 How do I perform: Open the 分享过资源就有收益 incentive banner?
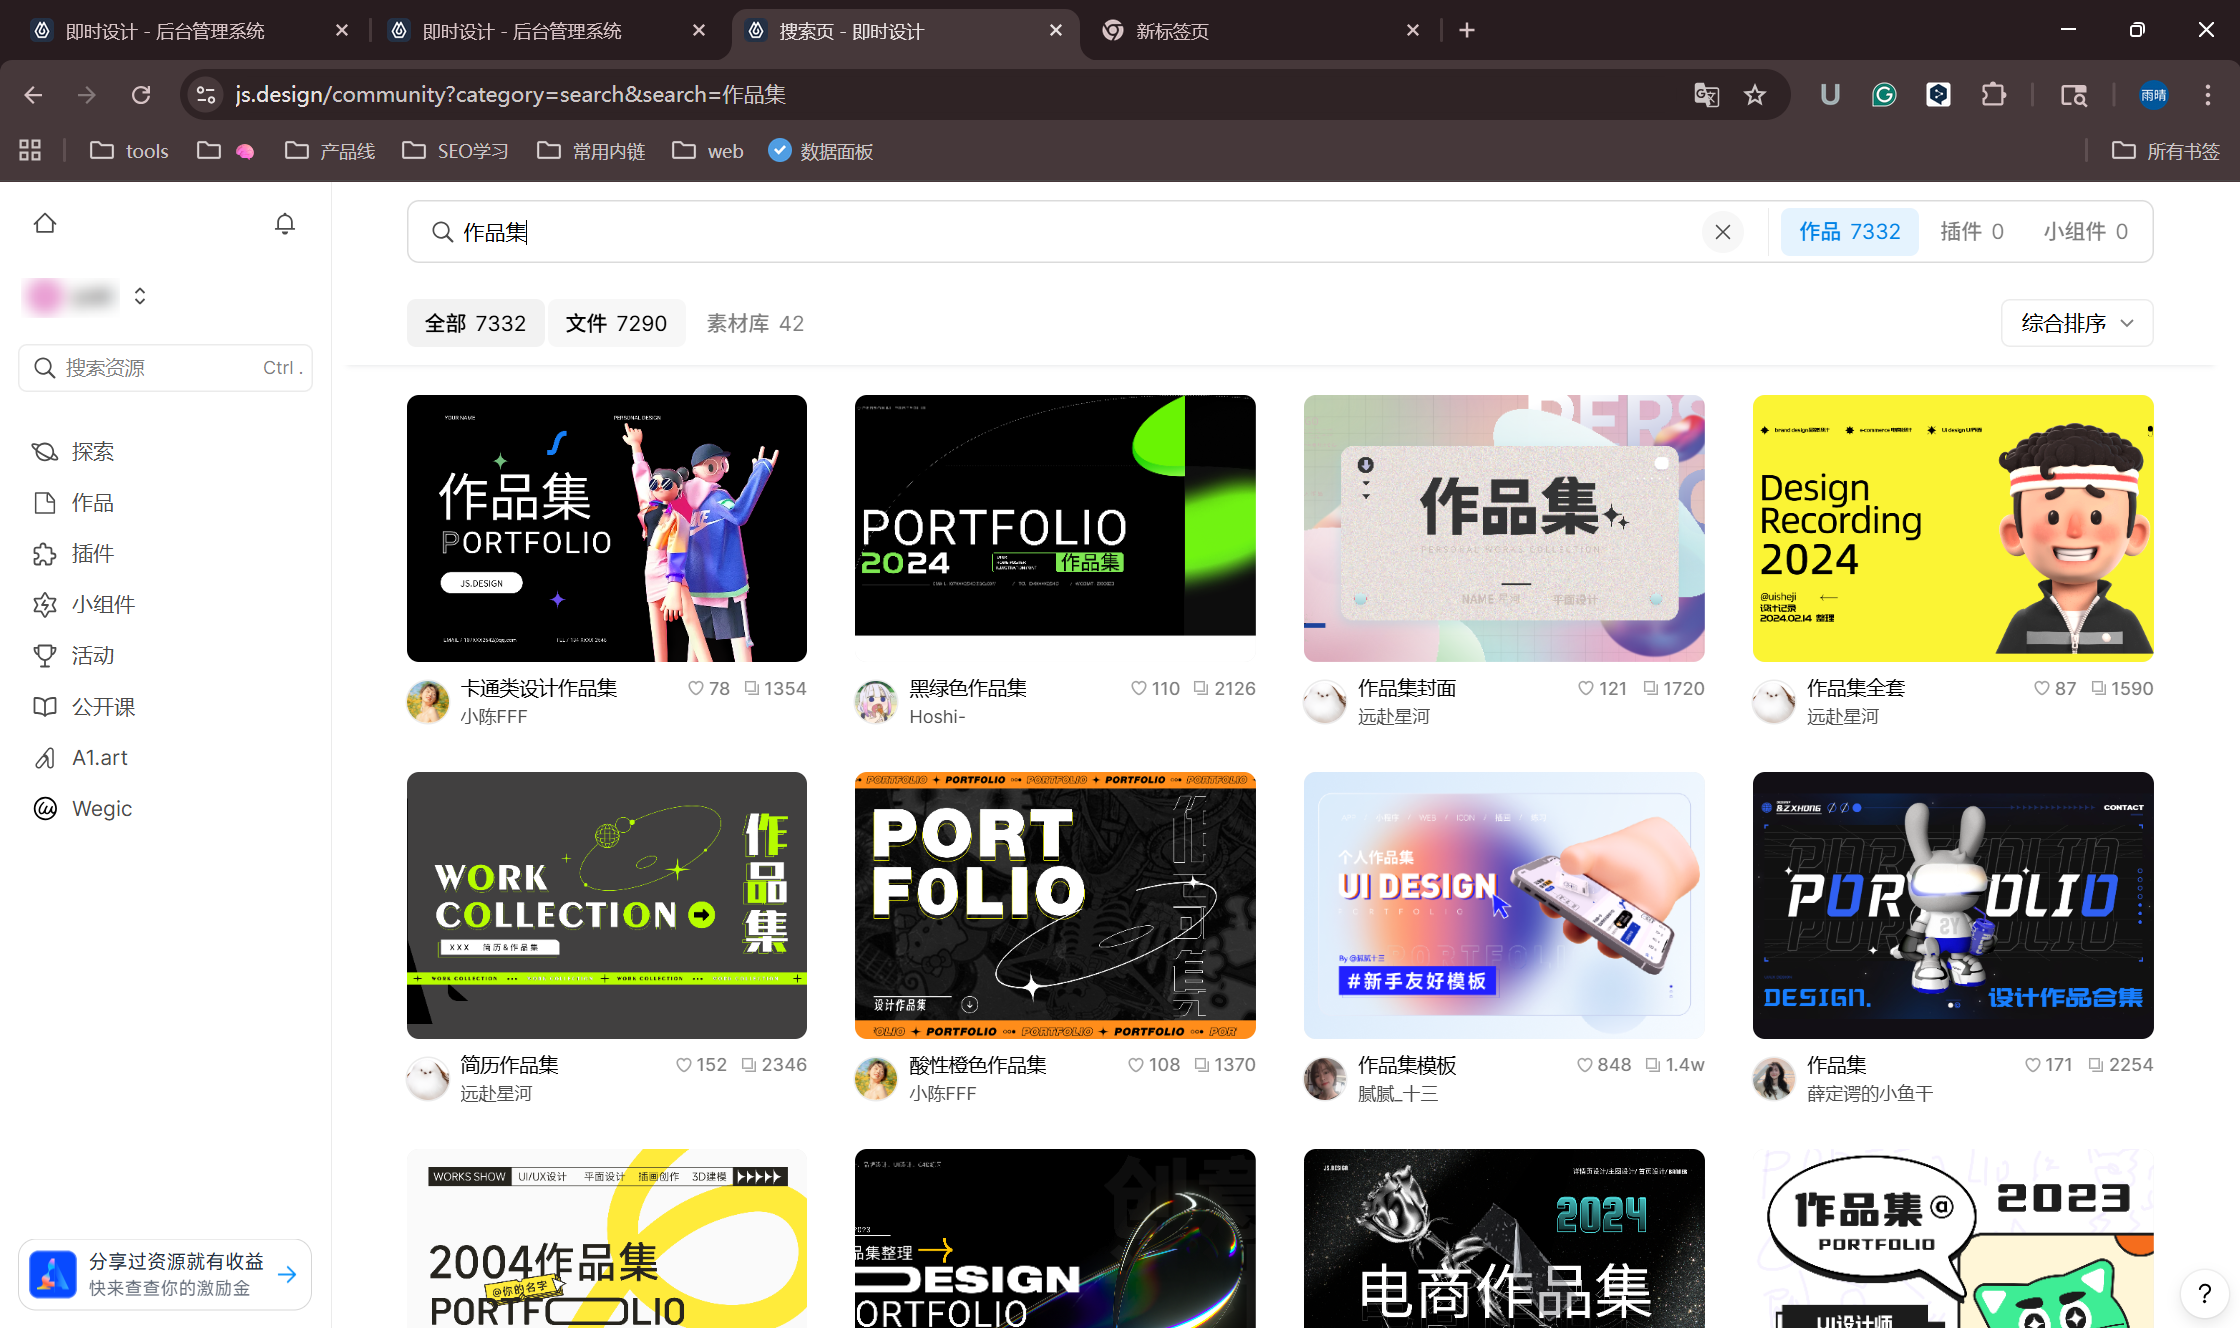click(165, 1274)
